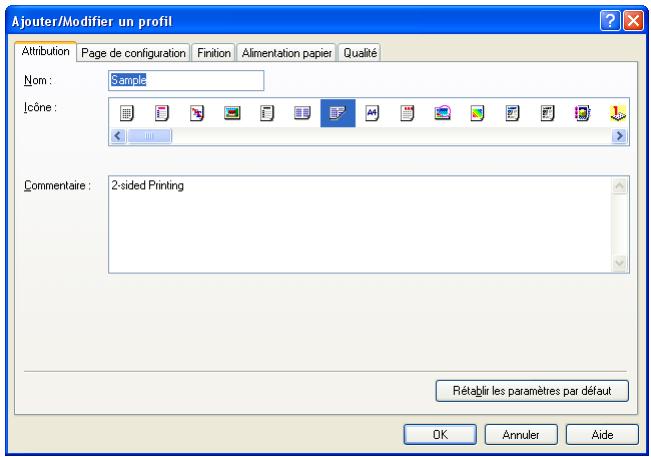
Task: Open the Page de configuration tab
Action: (x=133, y=53)
